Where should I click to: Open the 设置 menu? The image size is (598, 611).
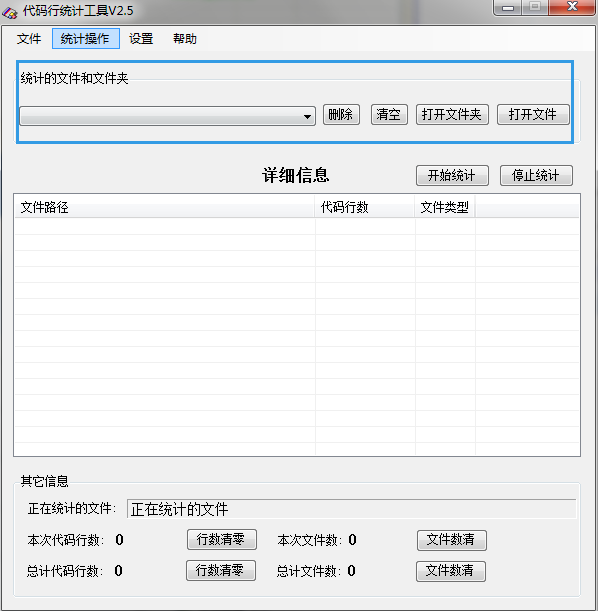141,39
